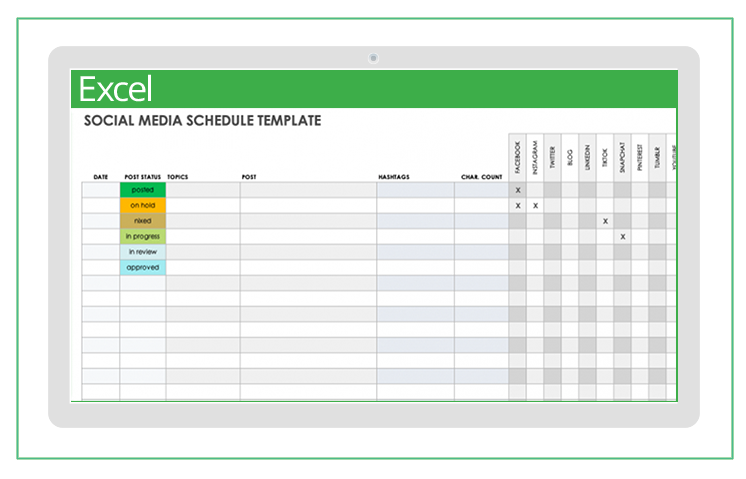The height and width of the screenshot is (479, 746).
Task: Select the orange 'on hold' status cell
Action: coord(142,205)
